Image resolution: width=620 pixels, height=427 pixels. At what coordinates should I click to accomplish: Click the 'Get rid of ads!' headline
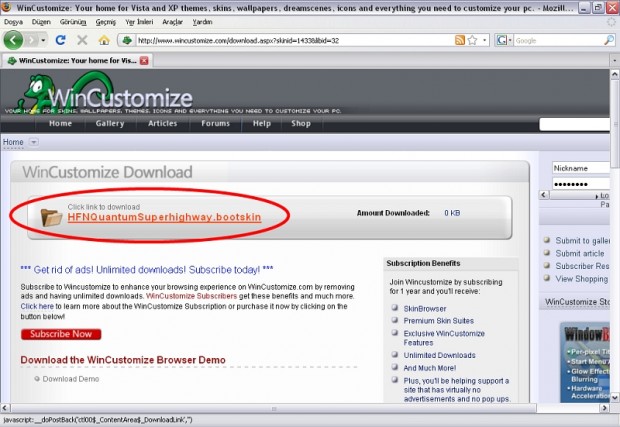pos(147,270)
